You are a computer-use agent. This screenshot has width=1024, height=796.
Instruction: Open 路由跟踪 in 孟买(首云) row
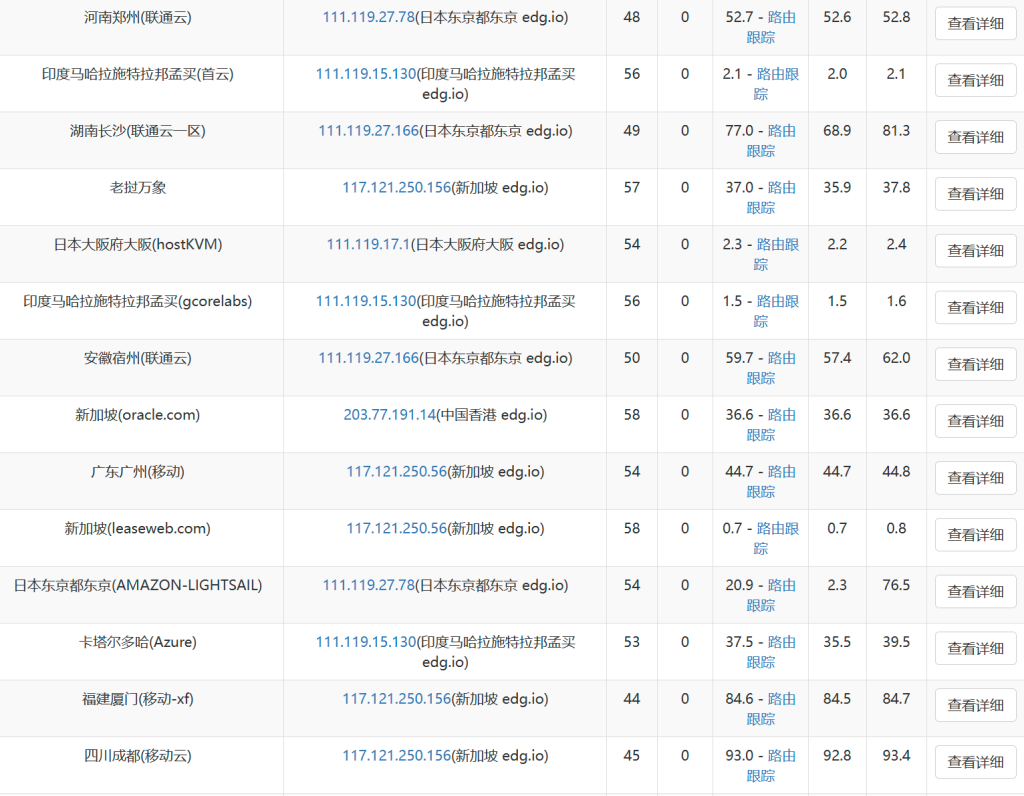pyautogui.click(x=777, y=74)
